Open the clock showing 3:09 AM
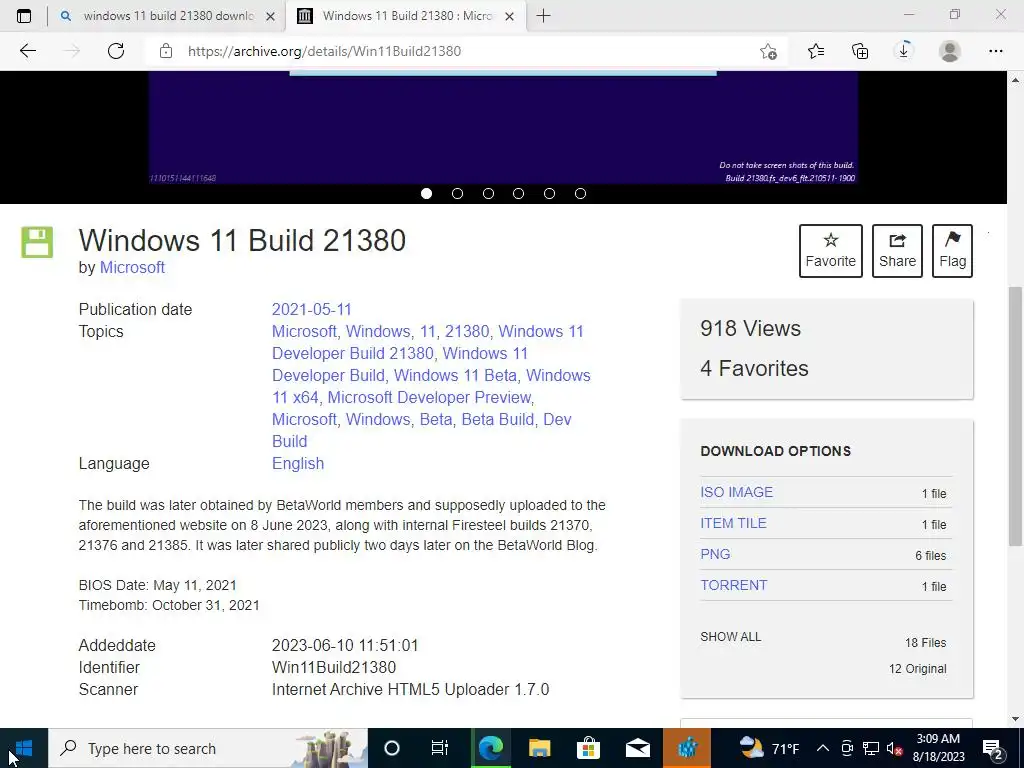The width and height of the screenshot is (1024, 768). click(x=938, y=748)
